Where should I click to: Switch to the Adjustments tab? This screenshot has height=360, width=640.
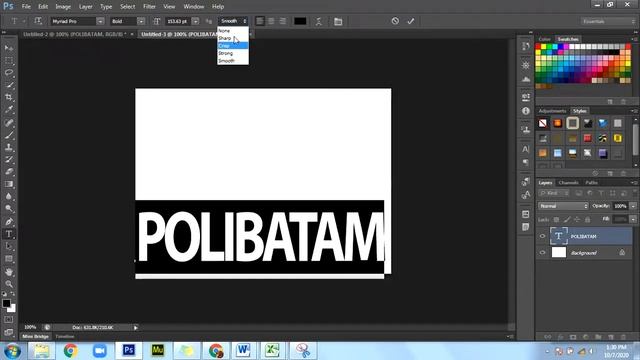552,111
